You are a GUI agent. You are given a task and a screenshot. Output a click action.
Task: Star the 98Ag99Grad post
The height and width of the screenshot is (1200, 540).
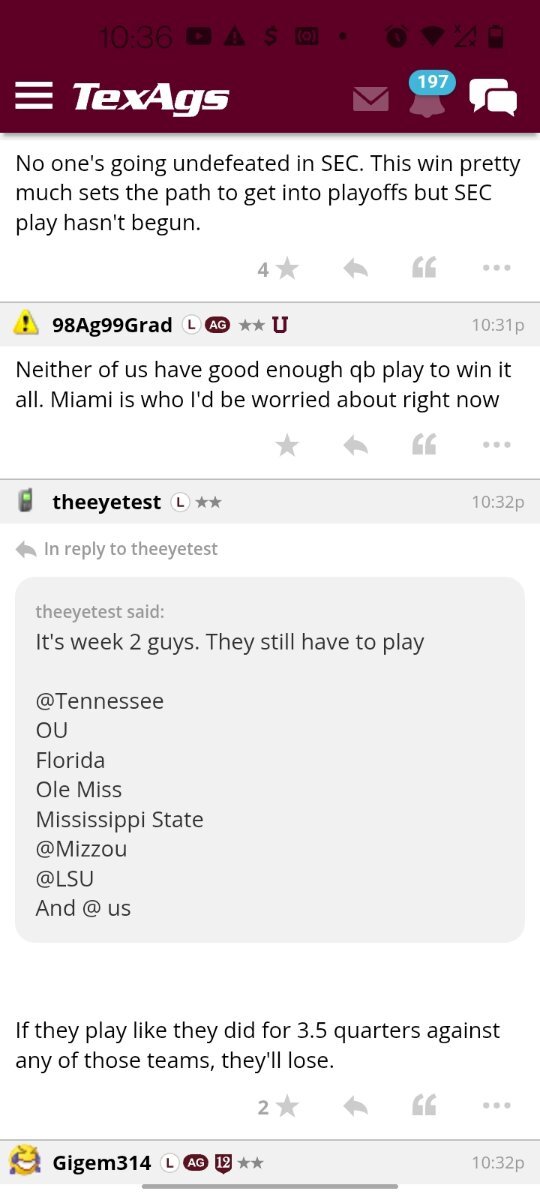click(287, 445)
